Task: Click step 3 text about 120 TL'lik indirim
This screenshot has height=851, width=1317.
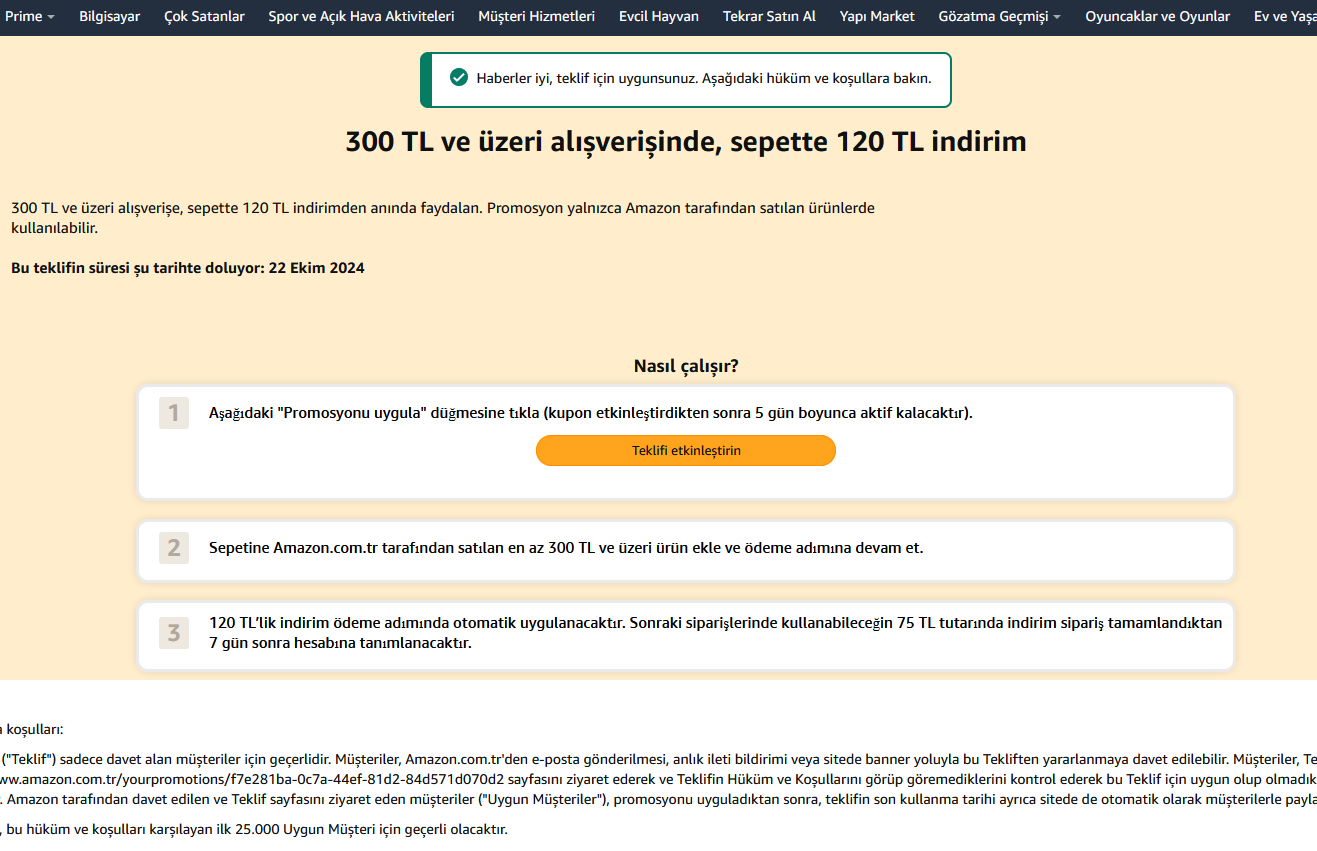Action: pyautogui.click(x=715, y=632)
